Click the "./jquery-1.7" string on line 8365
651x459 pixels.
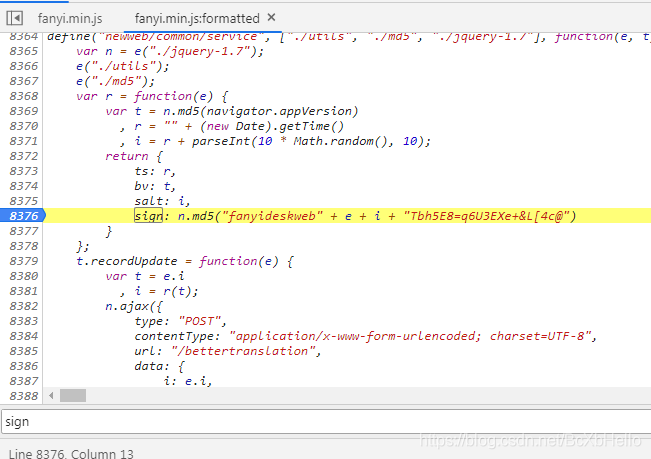tap(200, 51)
